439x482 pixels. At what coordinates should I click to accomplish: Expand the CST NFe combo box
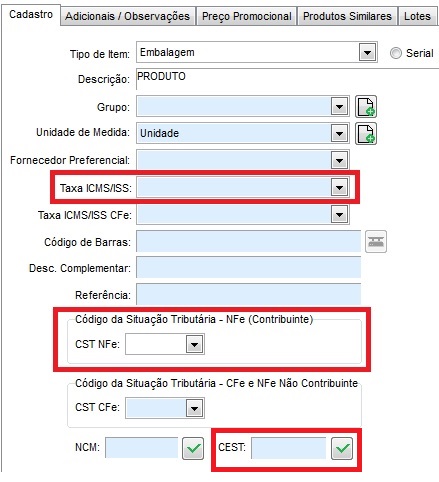tap(194, 344)
